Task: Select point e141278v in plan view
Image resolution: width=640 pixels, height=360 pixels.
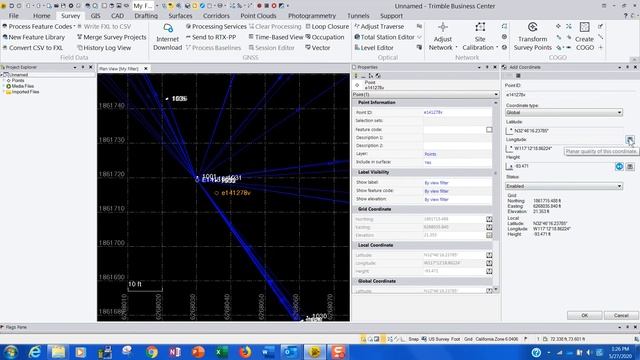Action: [217, 193]
